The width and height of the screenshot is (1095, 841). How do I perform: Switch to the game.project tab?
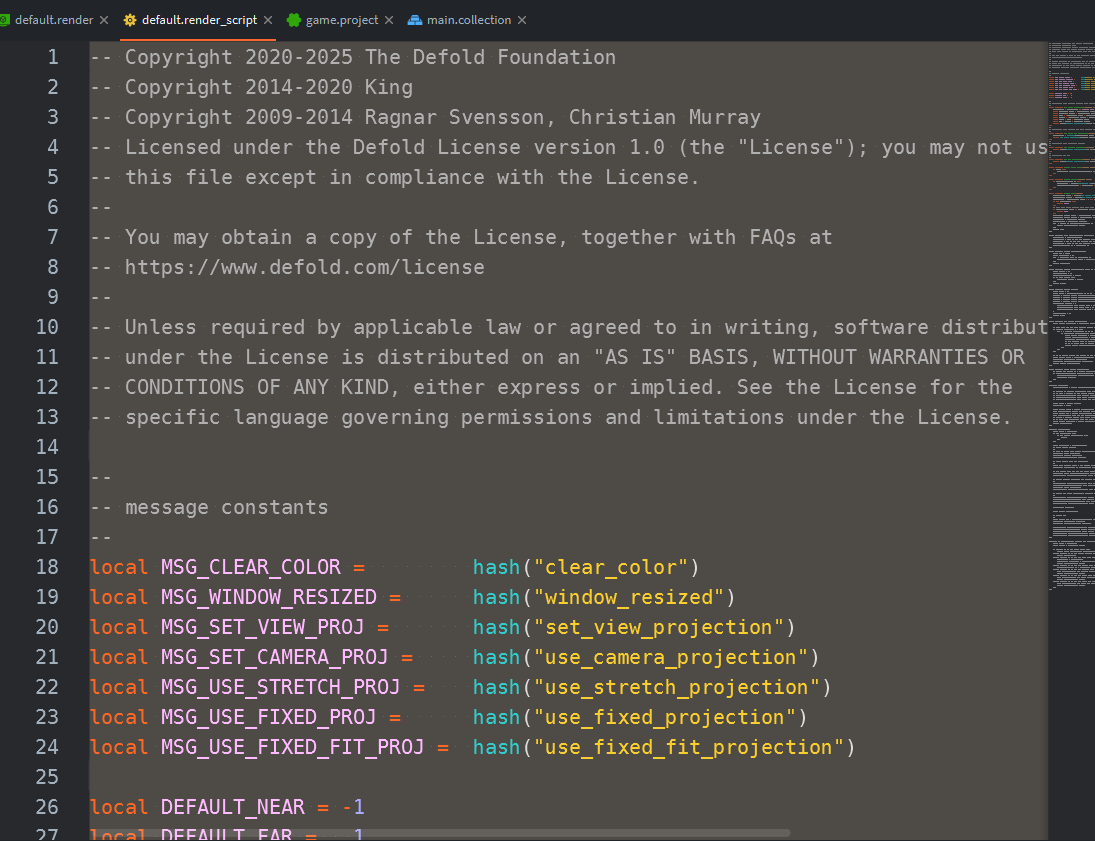pos(342,20)
